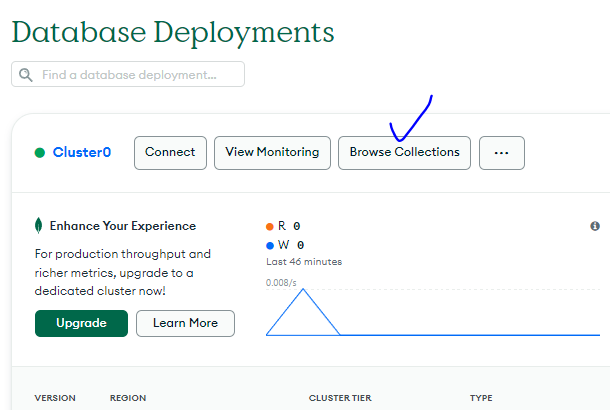Open the three-dot more options menu
Viewport: 610px width, 410px height.
(x=502, y=153)
